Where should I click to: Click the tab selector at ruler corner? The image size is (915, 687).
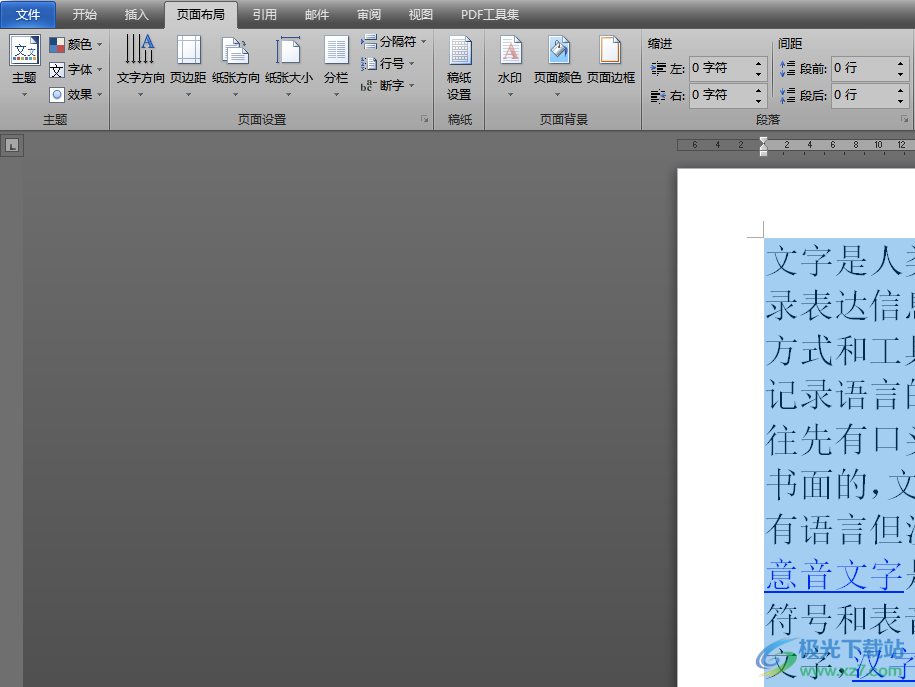[x=12, y=145]
